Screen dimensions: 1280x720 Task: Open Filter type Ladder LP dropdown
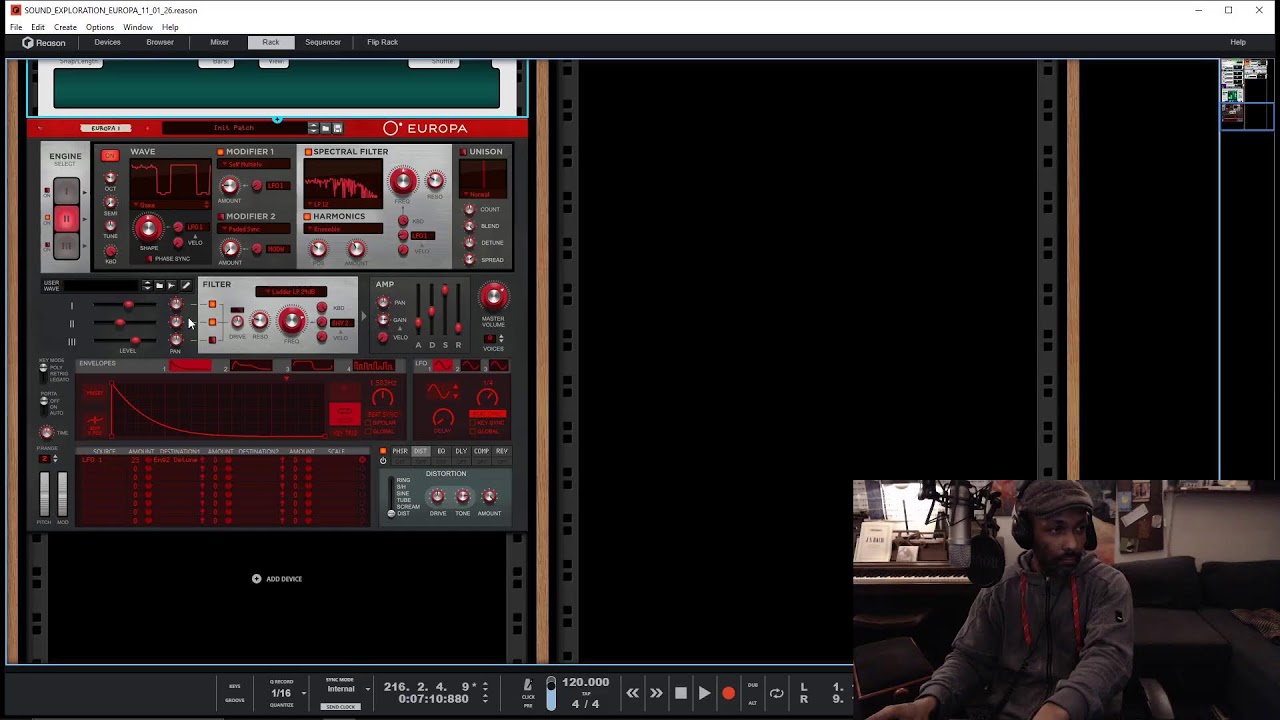click(291, 292)
